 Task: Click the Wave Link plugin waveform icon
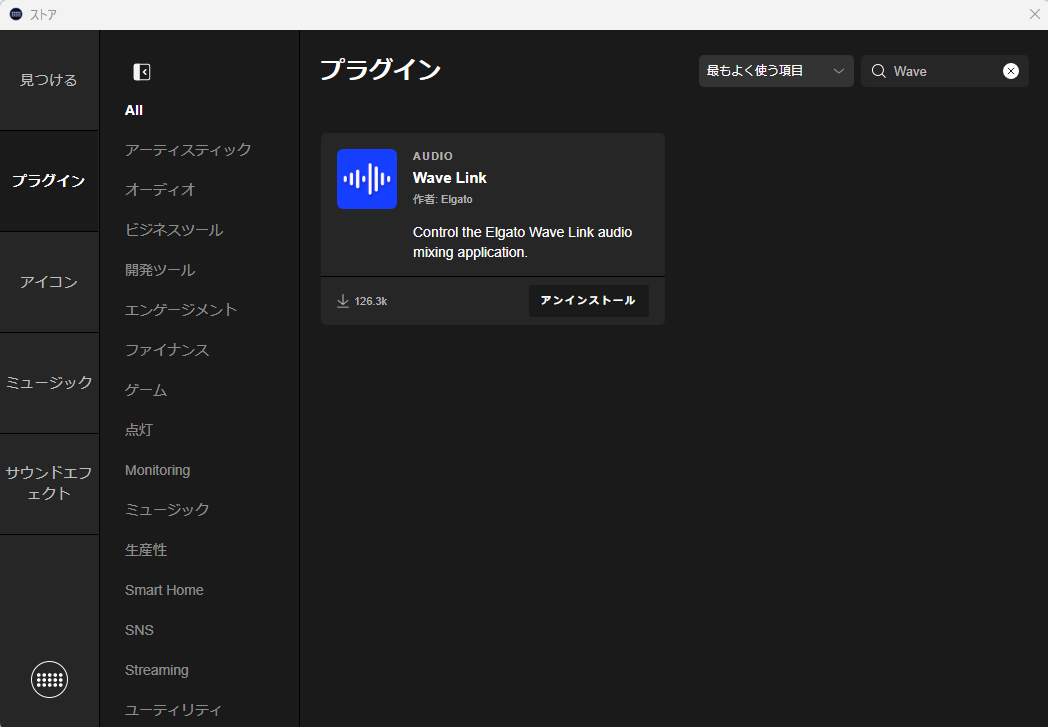[367, 179]
